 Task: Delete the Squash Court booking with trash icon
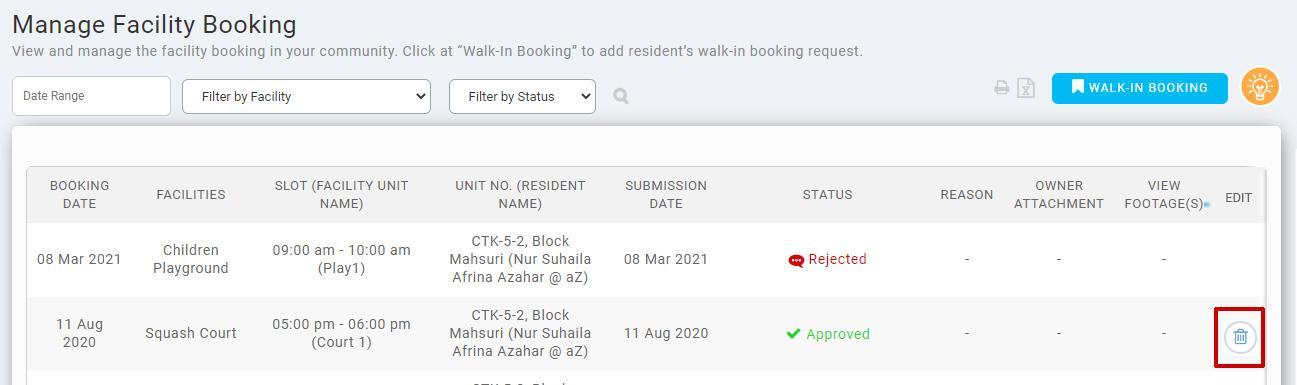(1240, 337)
